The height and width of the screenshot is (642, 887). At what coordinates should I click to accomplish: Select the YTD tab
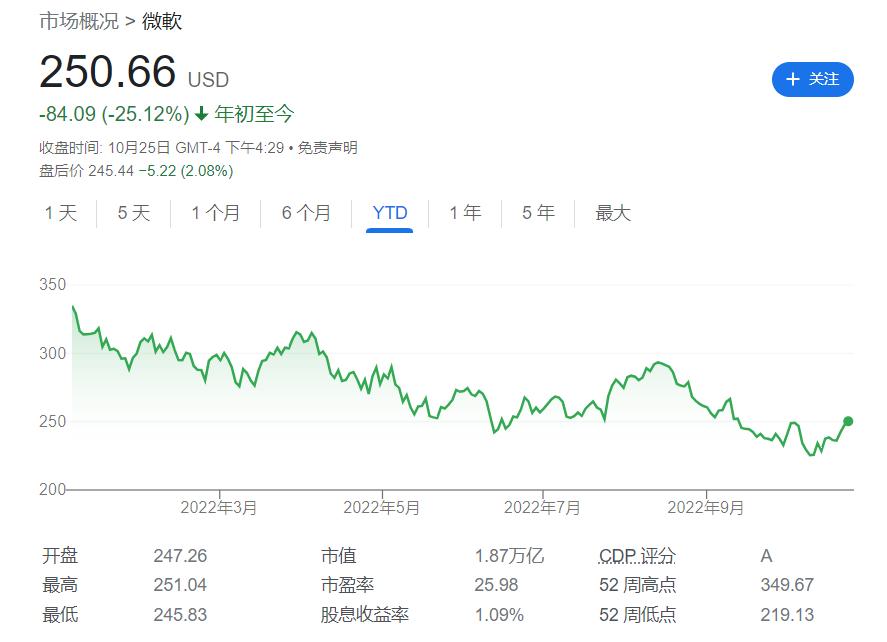pyautogui.click(x=390, y=213)
